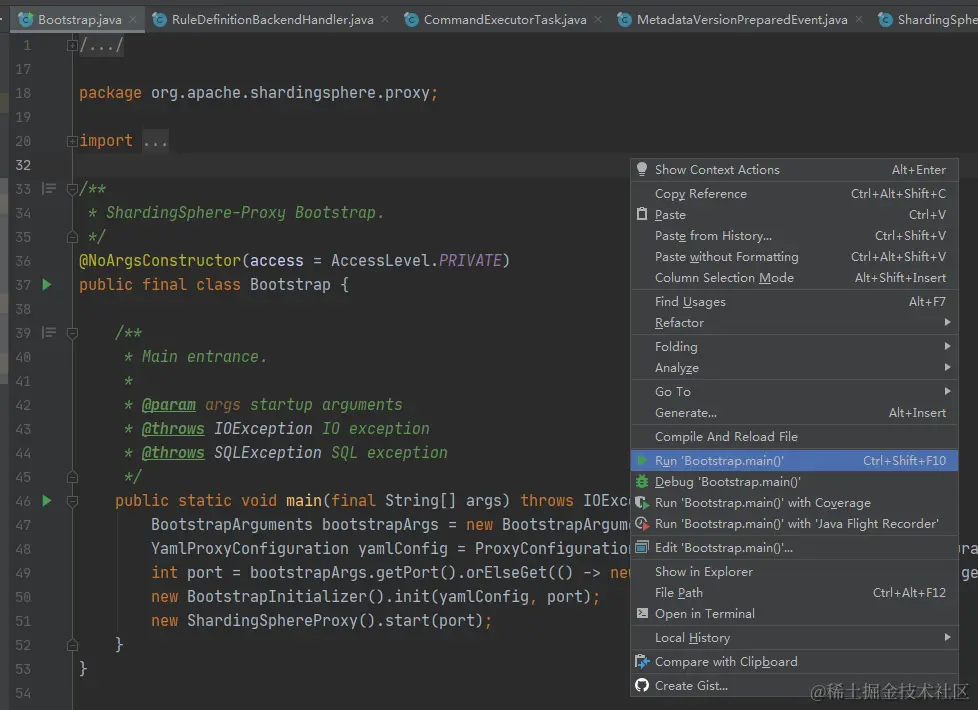The width and height of the screenshot is (978, 710).
Task: Choose Copy Reference
Action: (794, 193)
